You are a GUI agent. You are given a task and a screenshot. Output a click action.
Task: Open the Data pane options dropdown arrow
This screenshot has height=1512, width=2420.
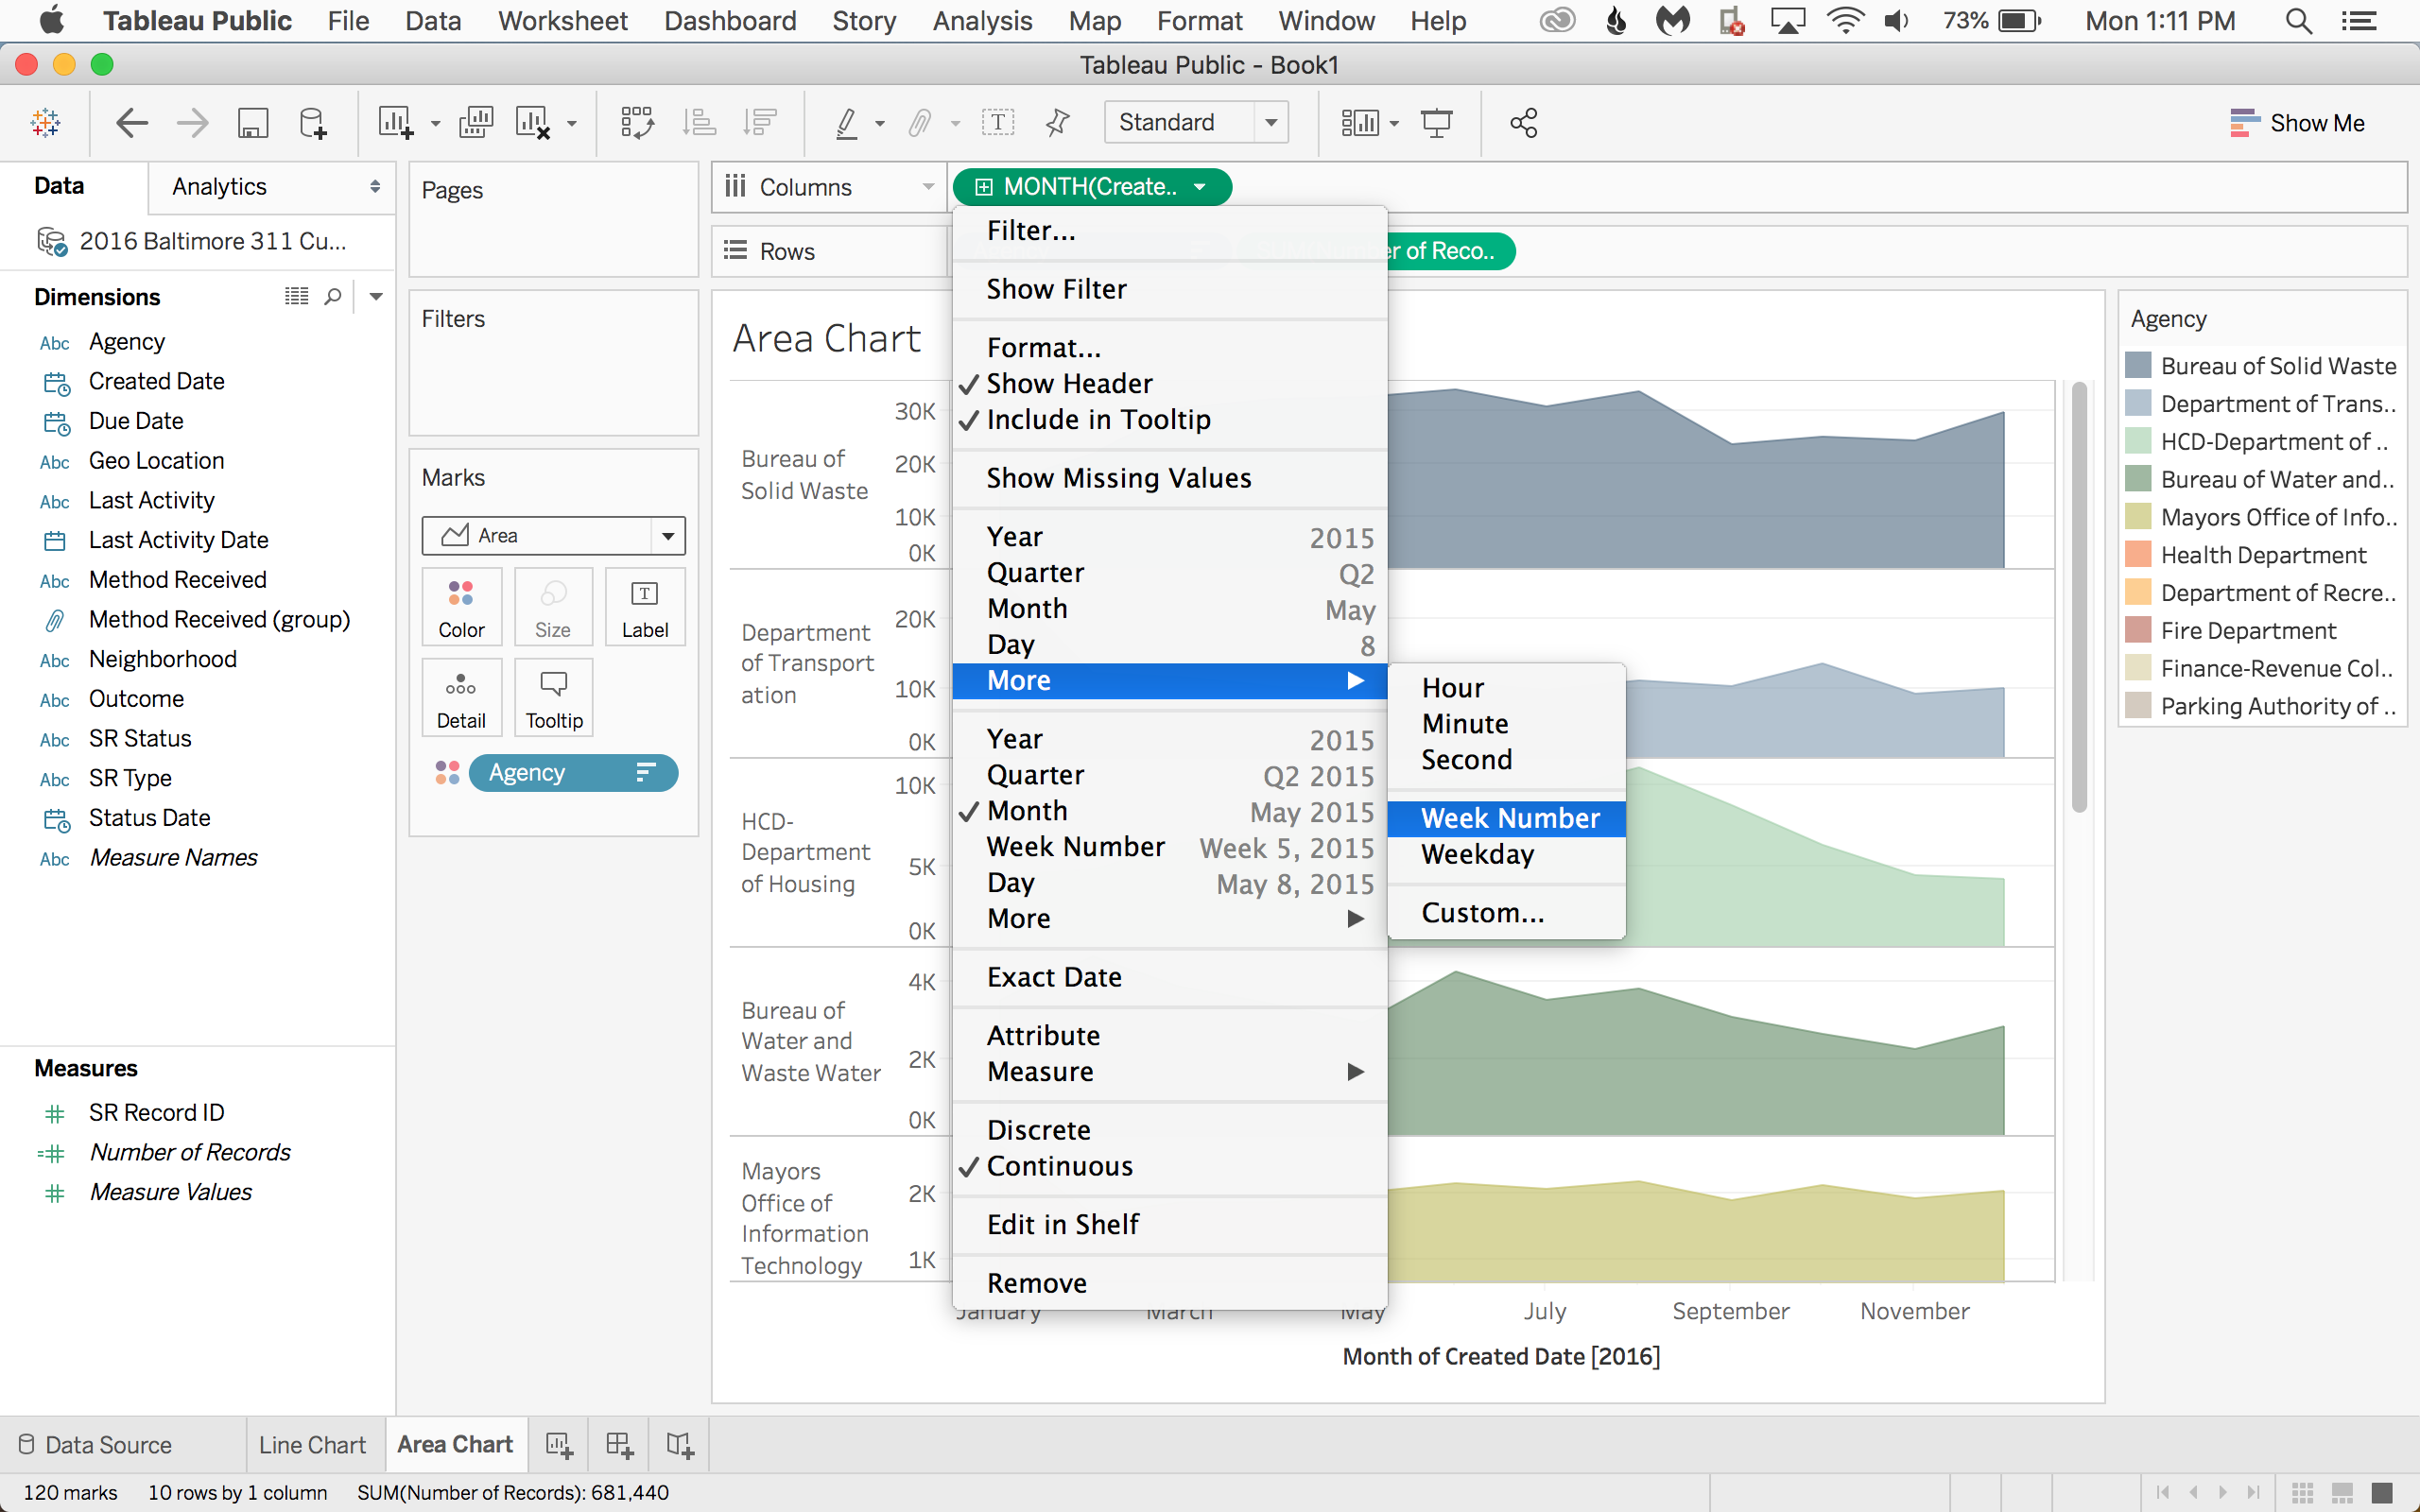376,297
